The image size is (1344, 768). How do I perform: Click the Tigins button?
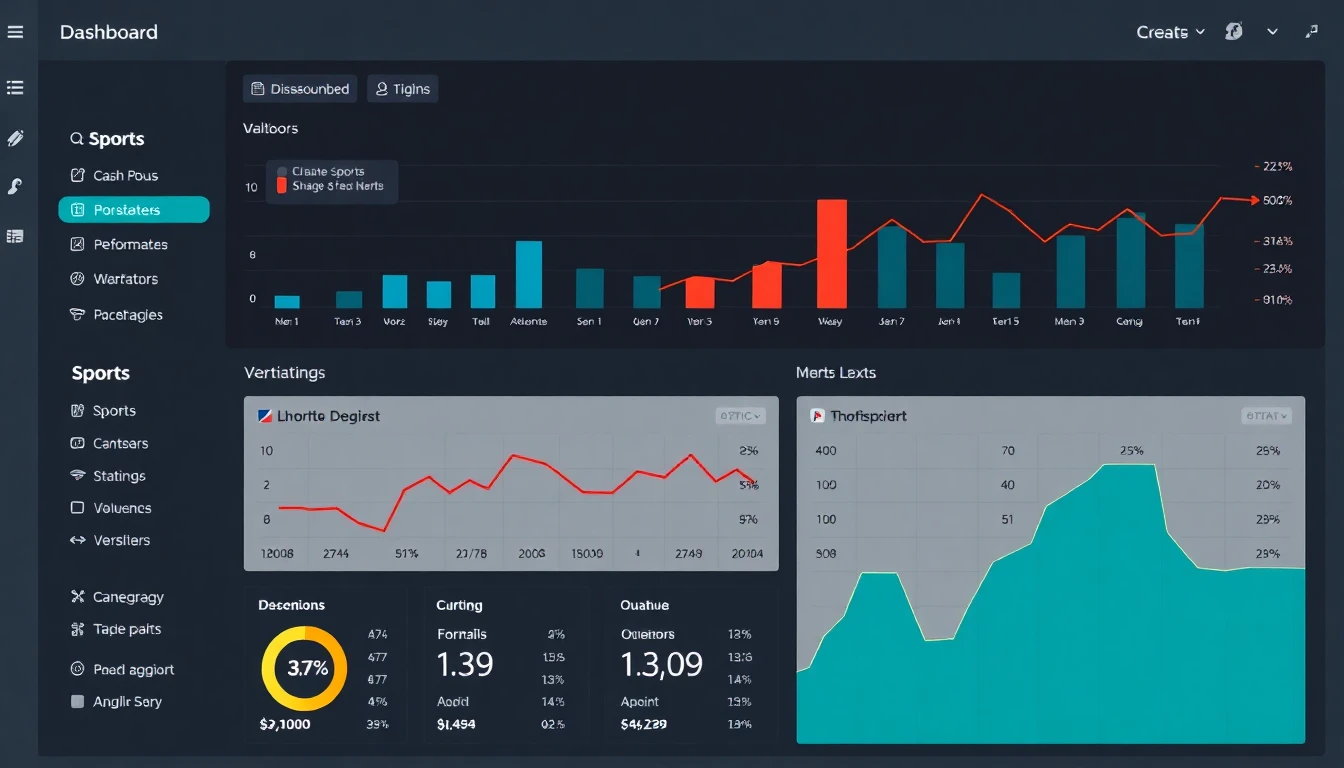(x=402, y=89)
